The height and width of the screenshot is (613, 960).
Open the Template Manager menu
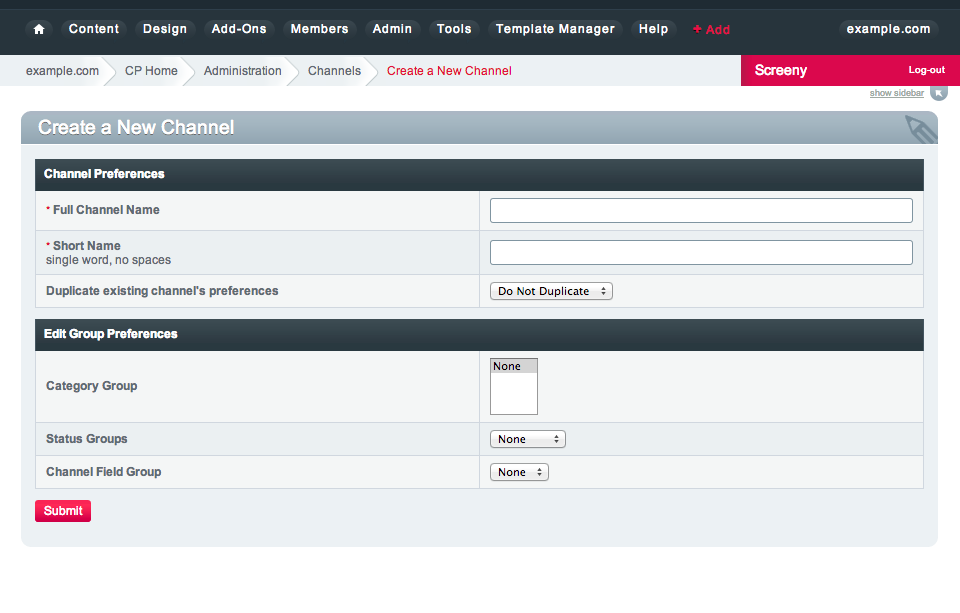tap(555, 29)
